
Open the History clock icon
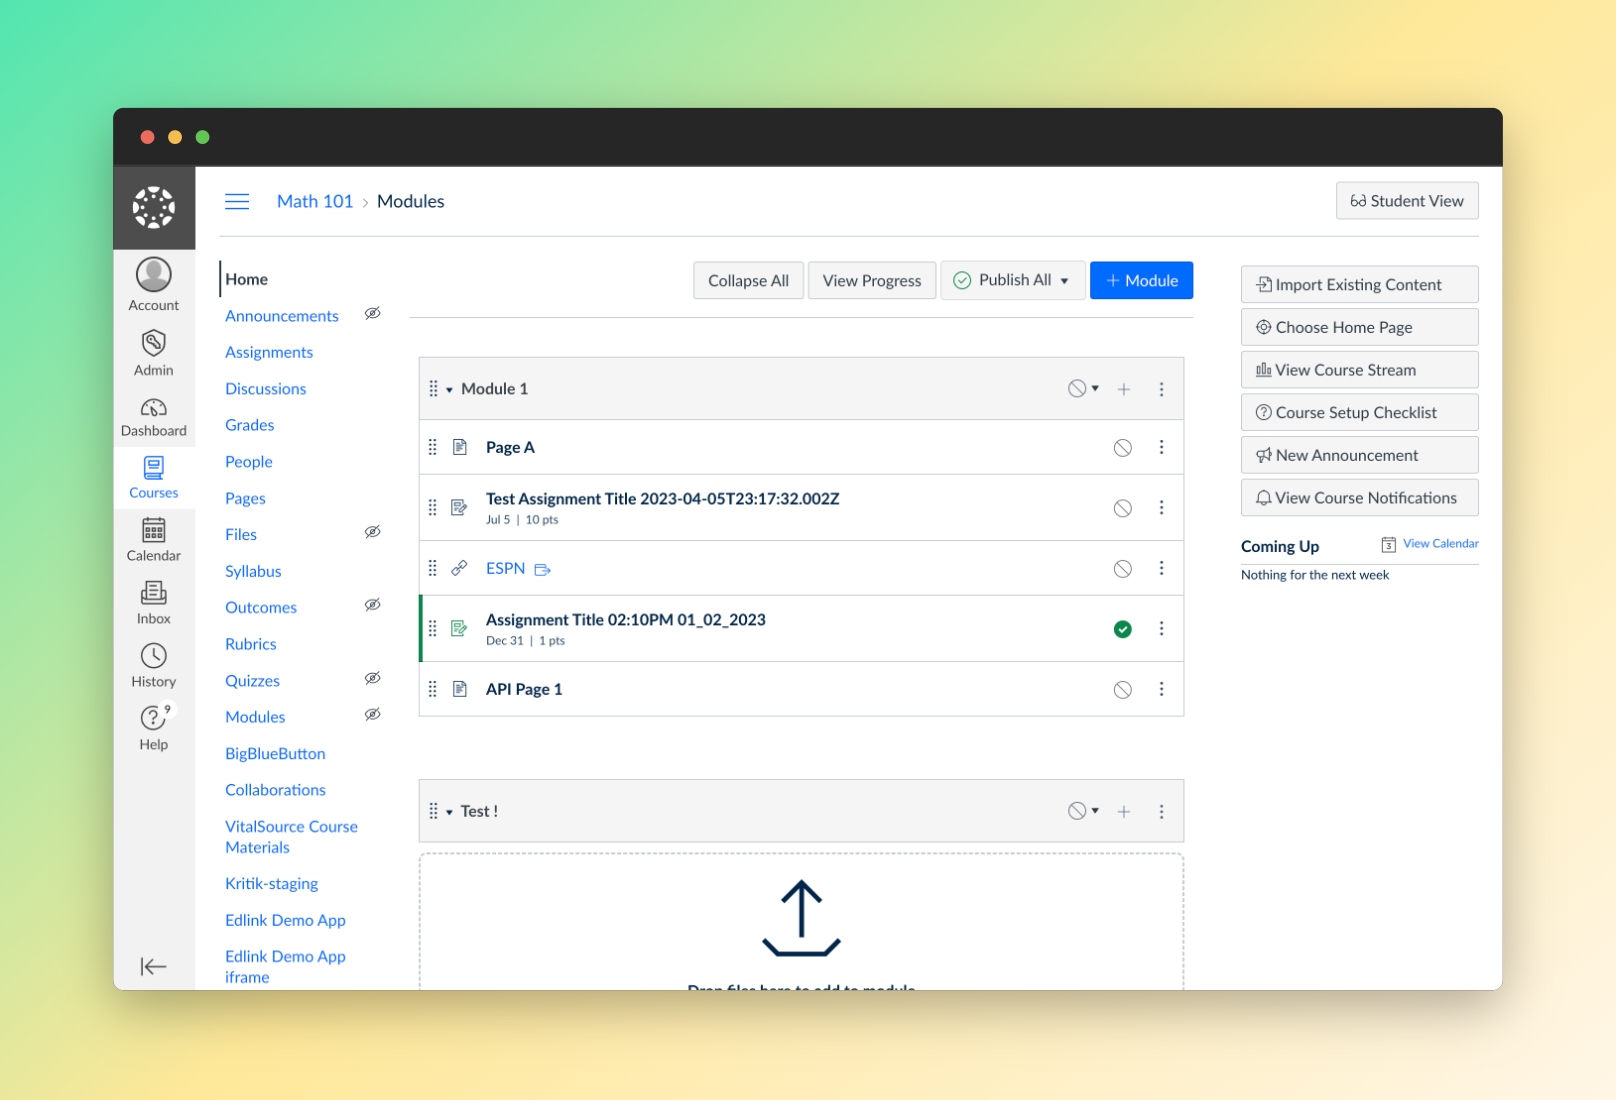click(x=153, y=657)
